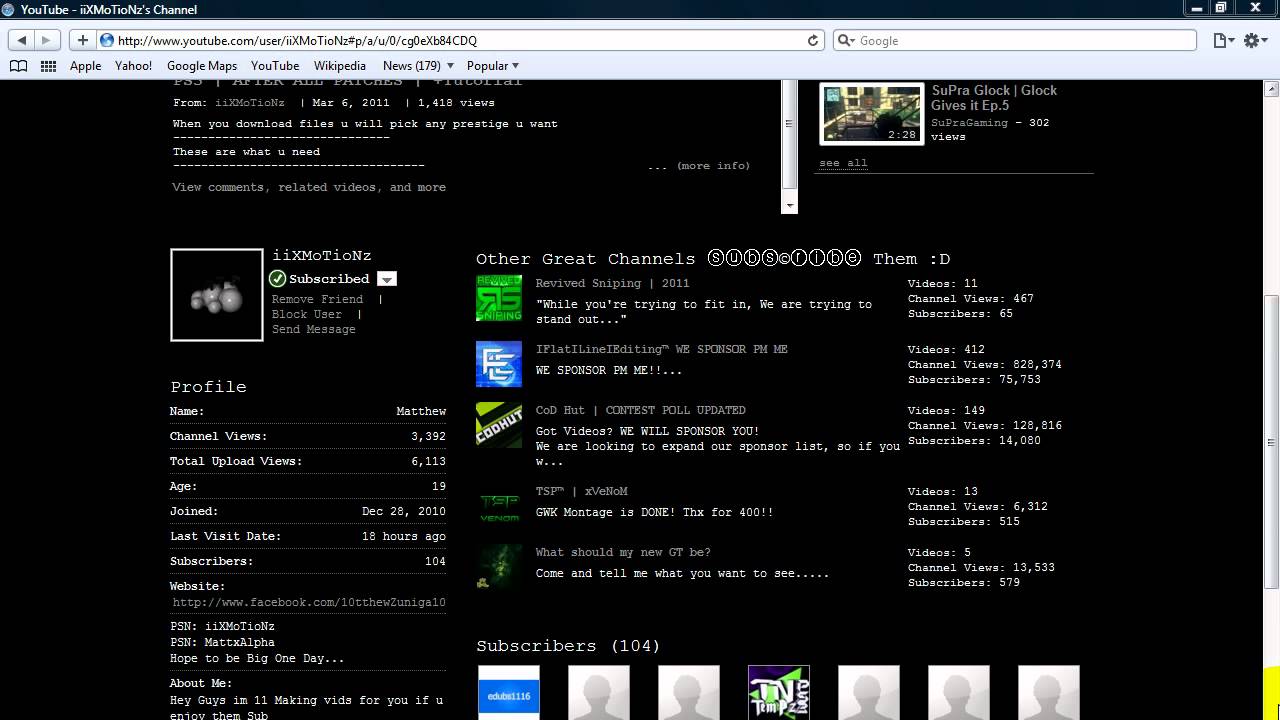1280x720 pixels.
Task: Open the Wikipedia bookmark
Action: click(340, 66)
